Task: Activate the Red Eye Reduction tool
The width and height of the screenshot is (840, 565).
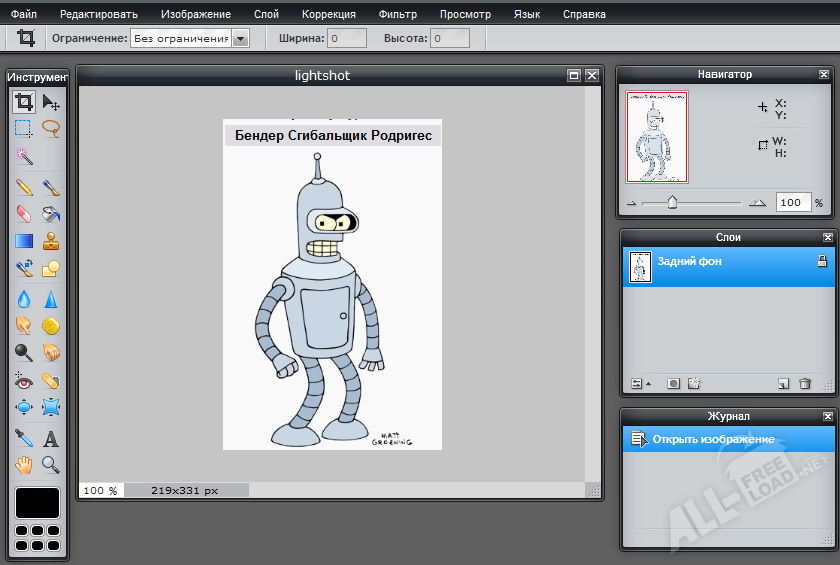Action: point(24,380)
